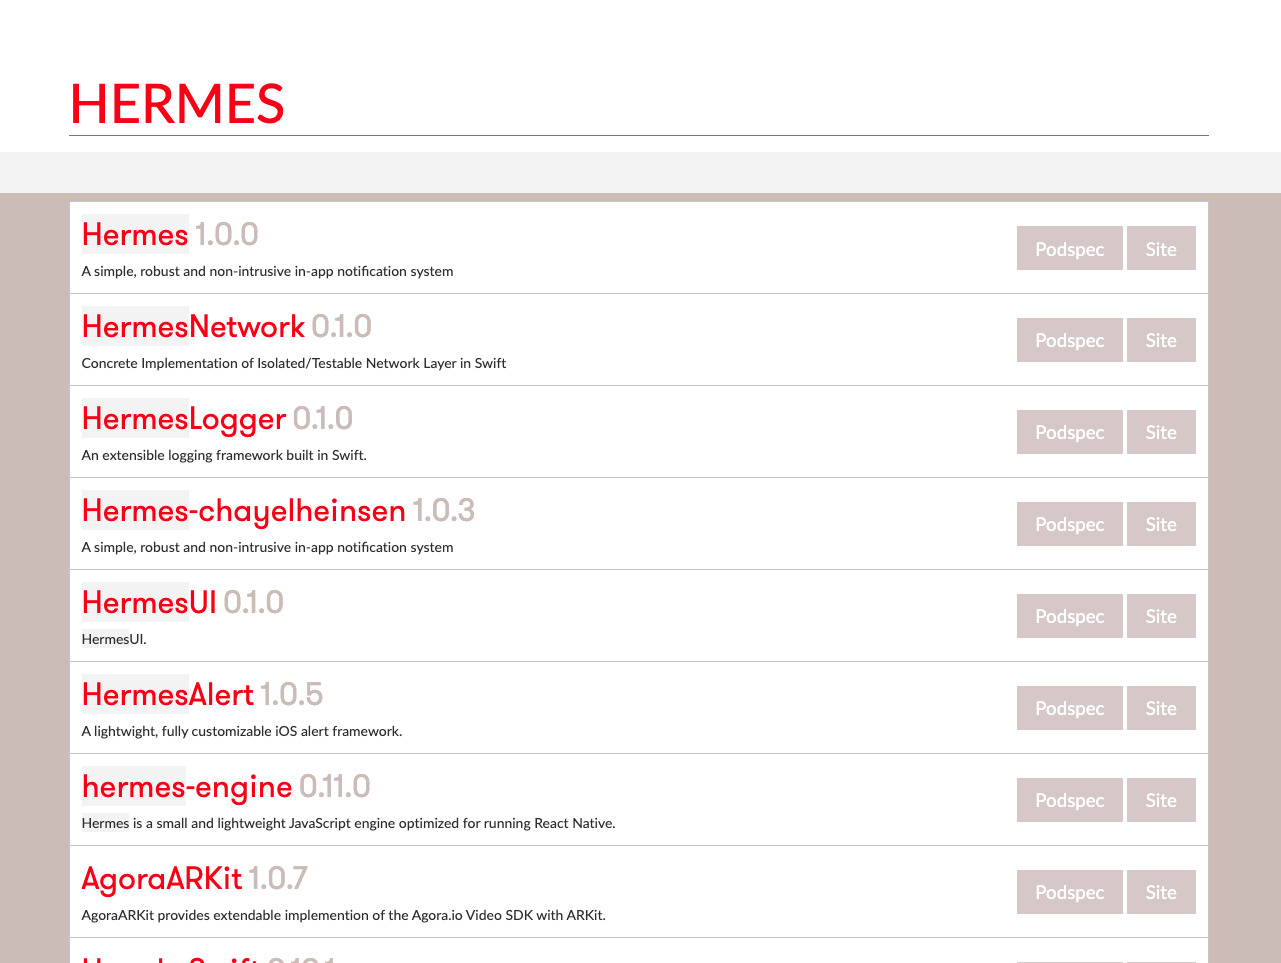Visit Site for hermes-engine
This screenshot has height=963, width=1281.
tap(1161, 800)
